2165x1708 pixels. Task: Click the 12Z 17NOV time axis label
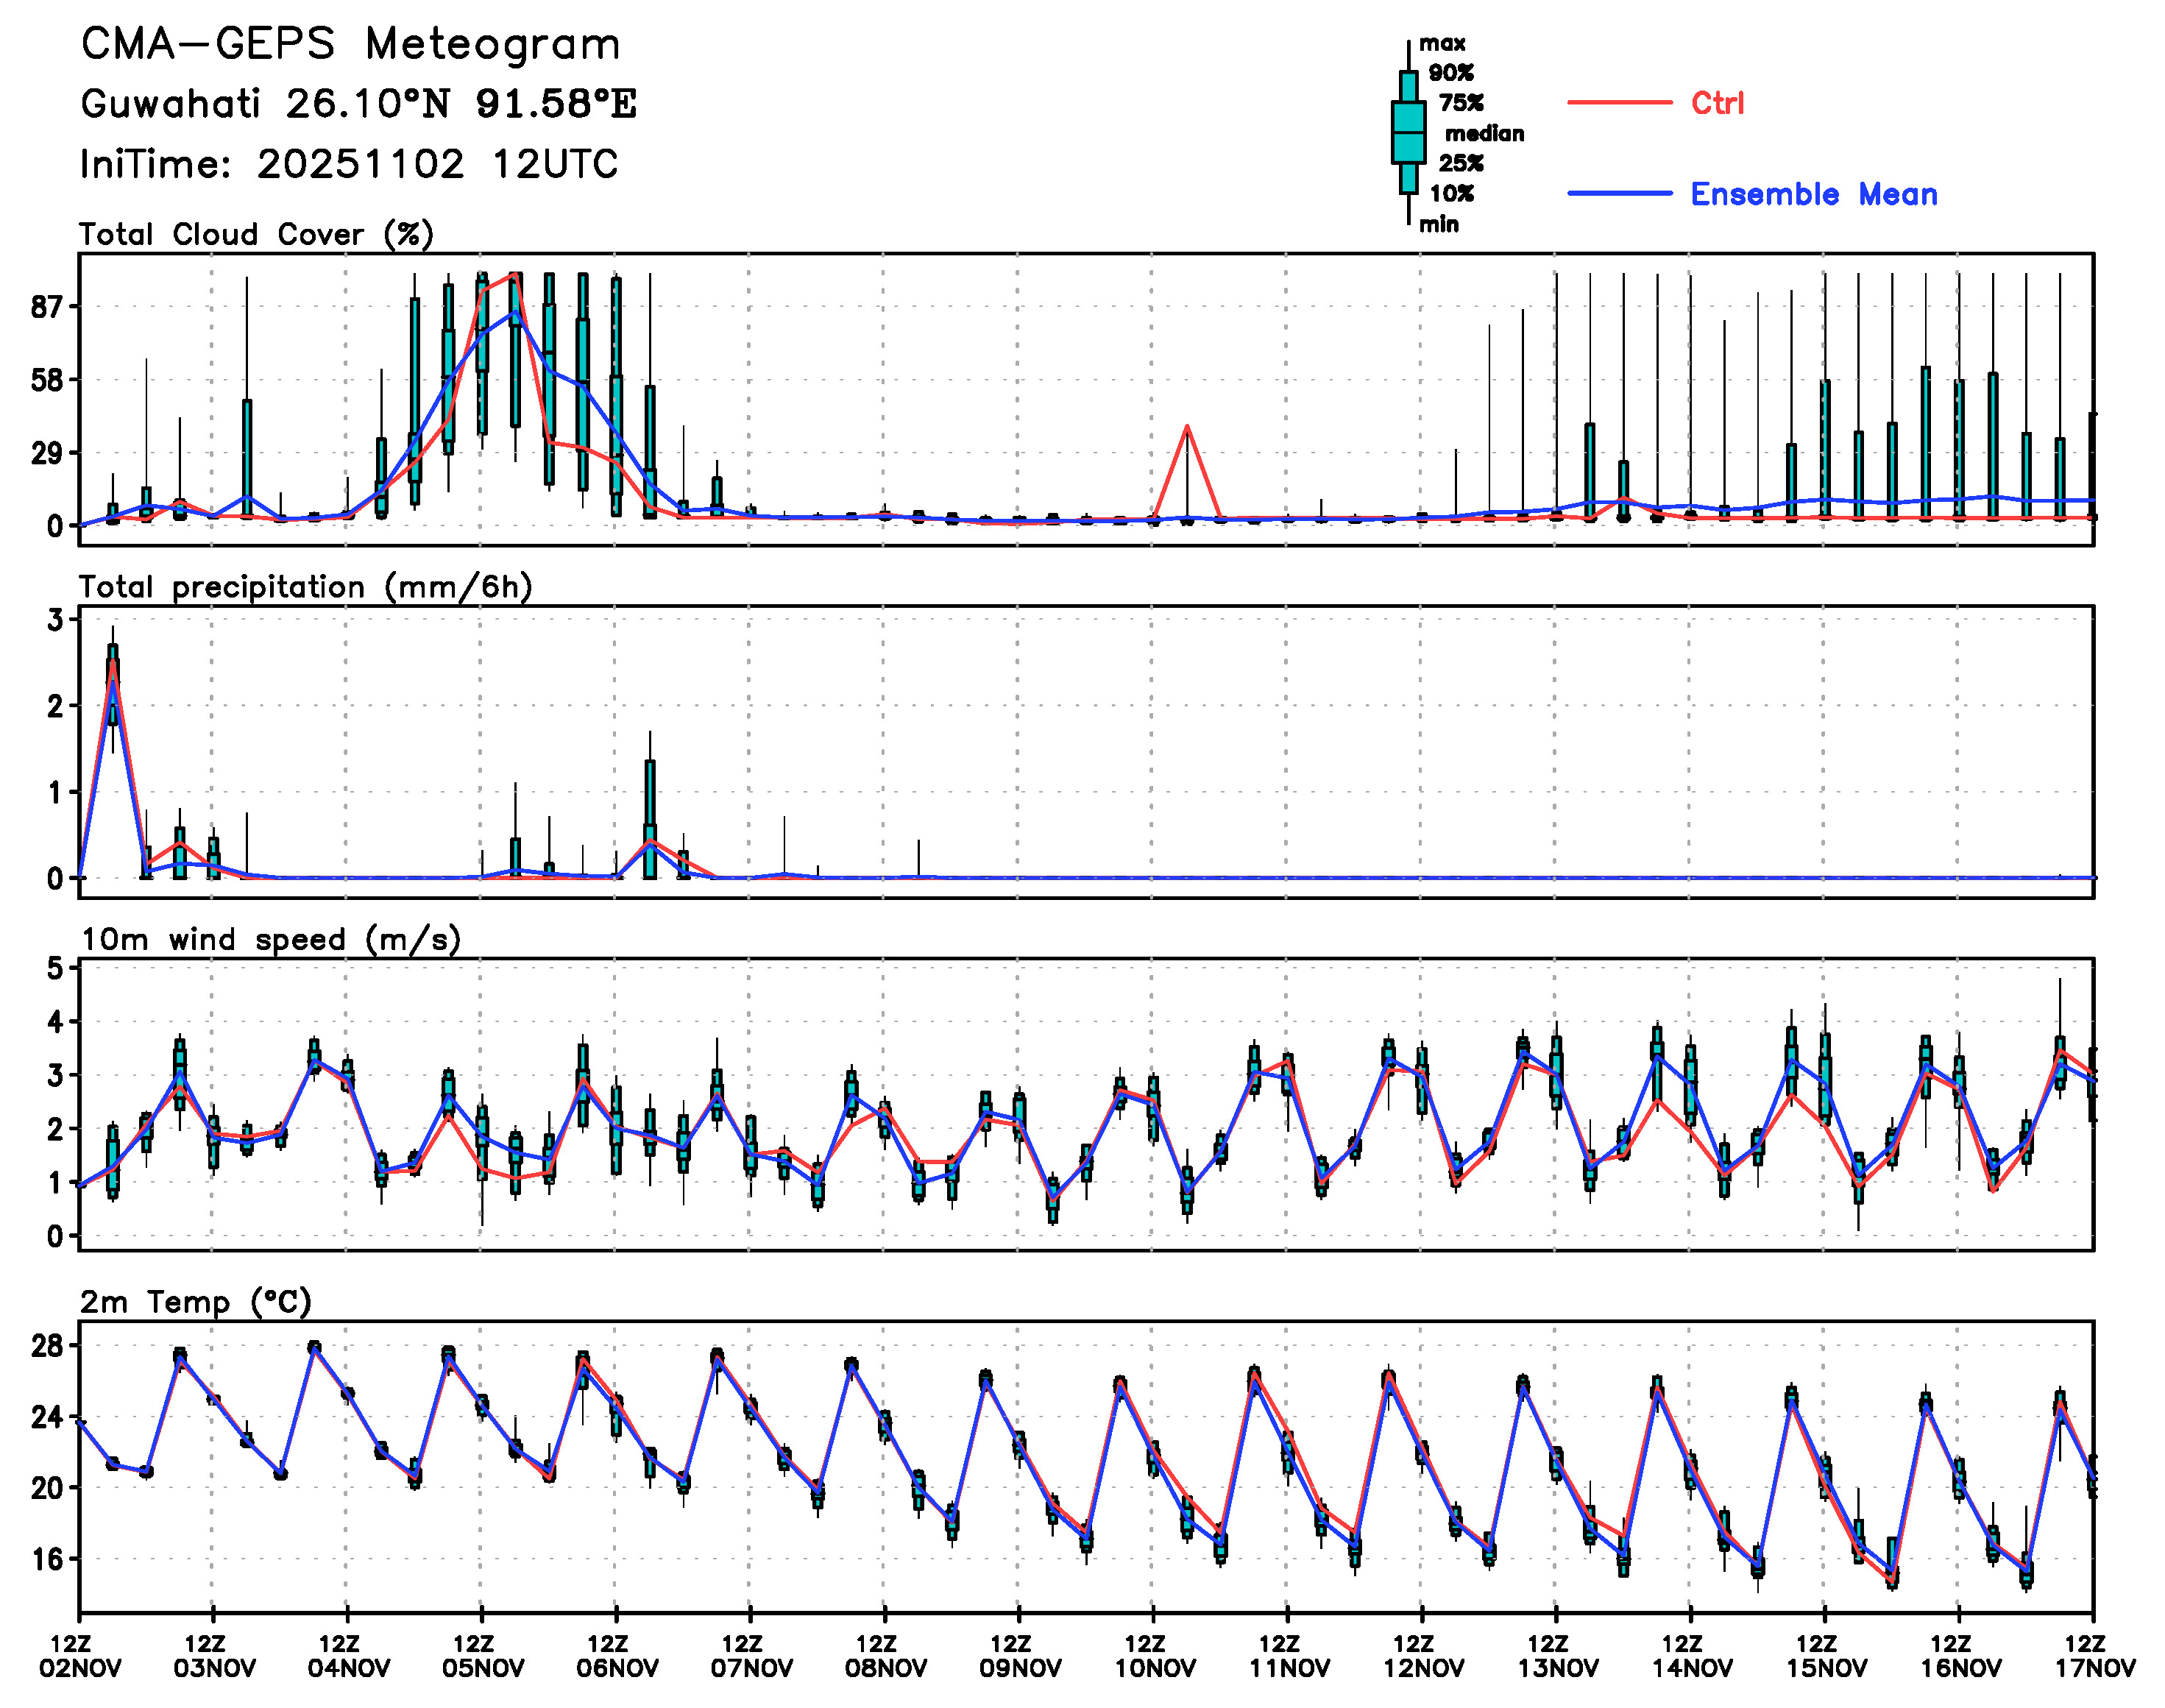click(2094, 1656)
